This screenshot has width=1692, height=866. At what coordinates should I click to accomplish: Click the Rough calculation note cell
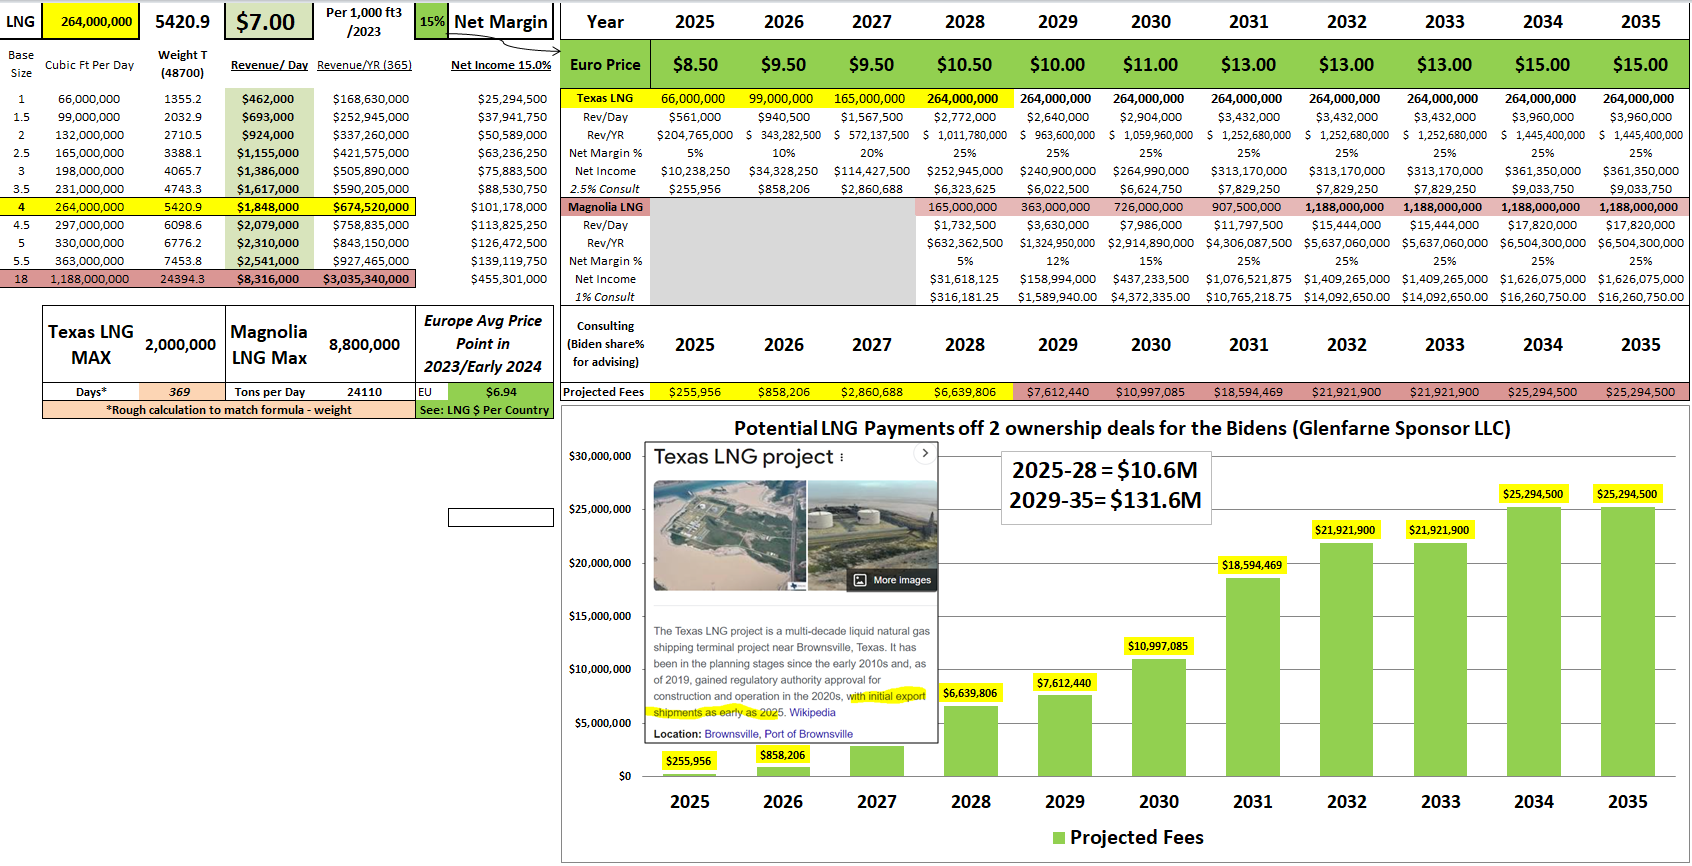[229, 410]
